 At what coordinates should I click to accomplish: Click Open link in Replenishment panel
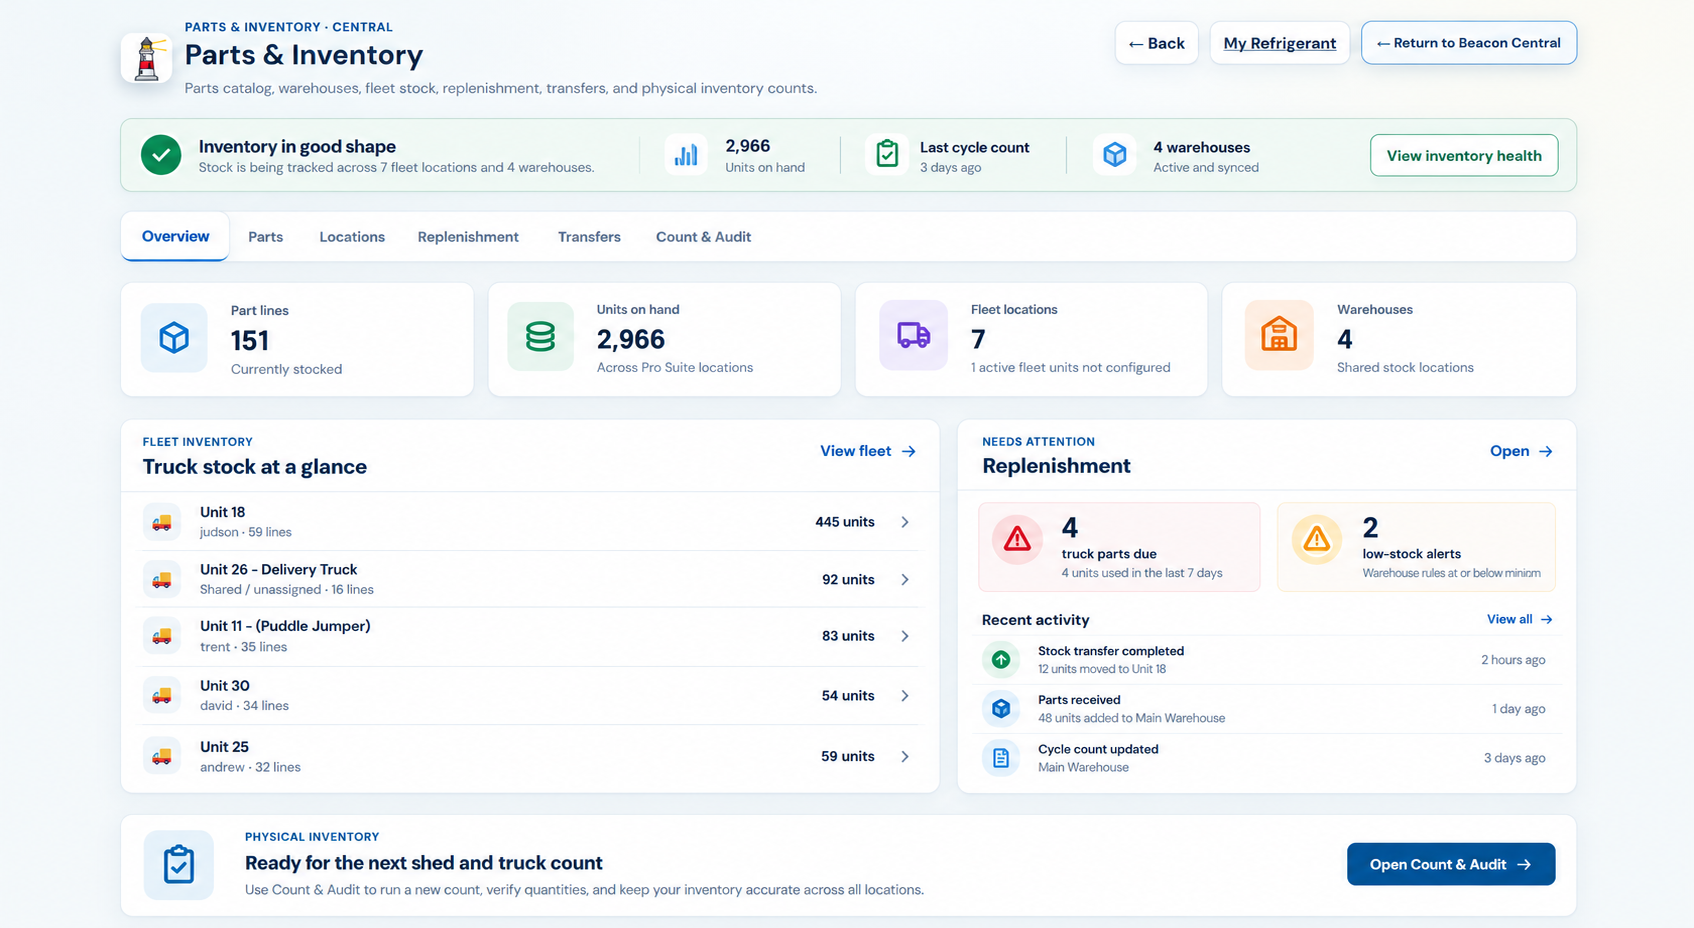tap(1521, 451)
